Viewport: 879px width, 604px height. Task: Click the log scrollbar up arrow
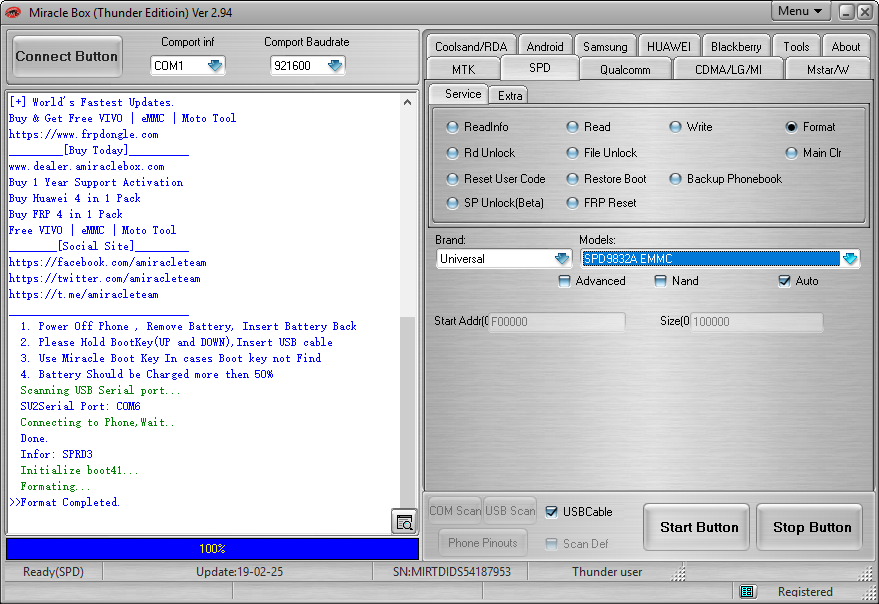tap(408, 102)
